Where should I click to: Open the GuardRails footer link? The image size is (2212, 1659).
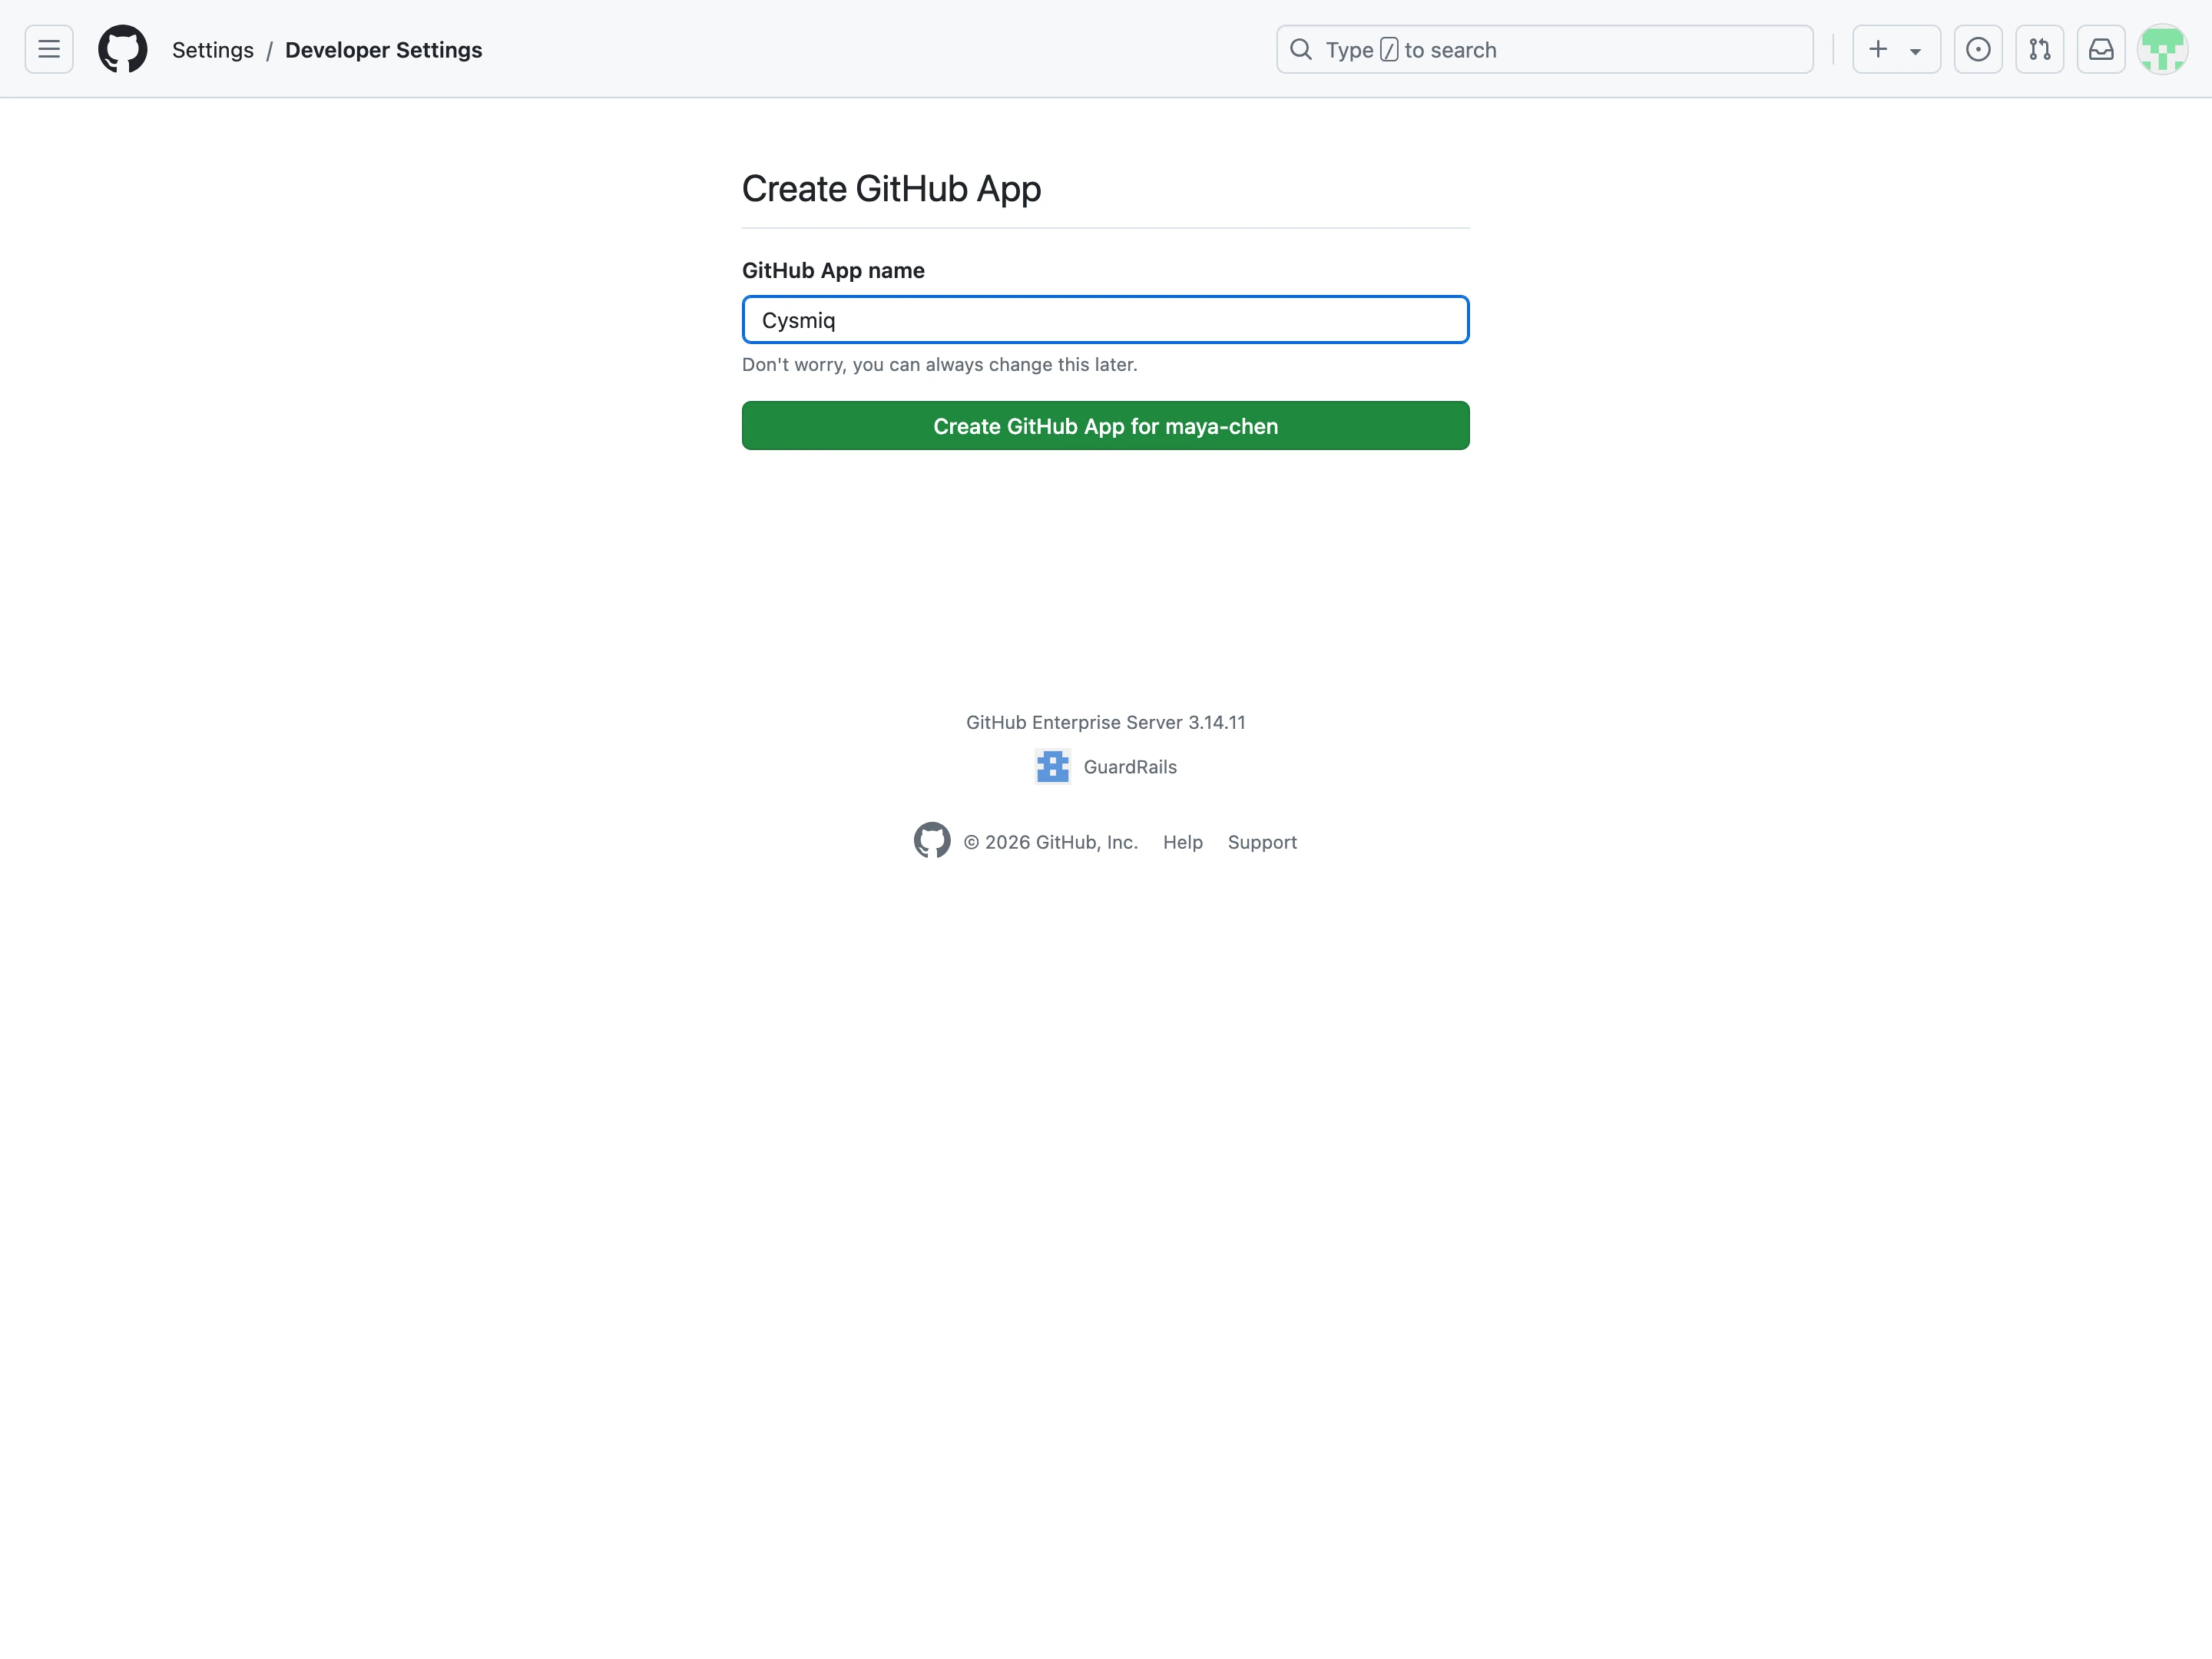(x=1130, y=767)
